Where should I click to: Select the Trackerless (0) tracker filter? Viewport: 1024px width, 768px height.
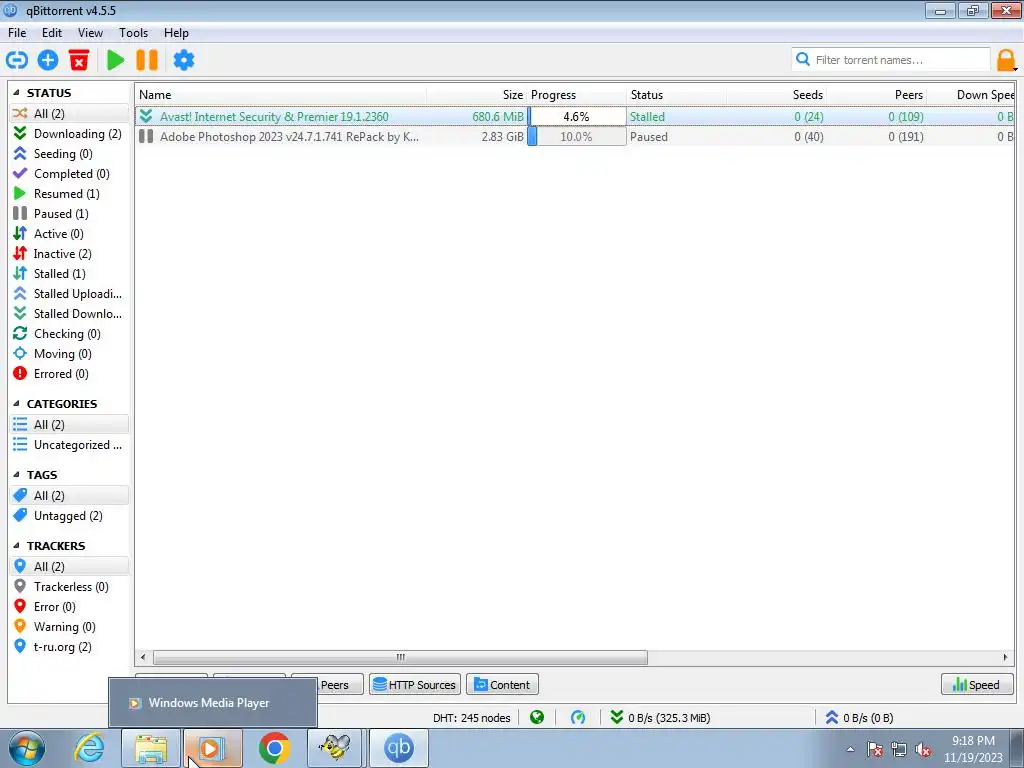pos(69,586)
